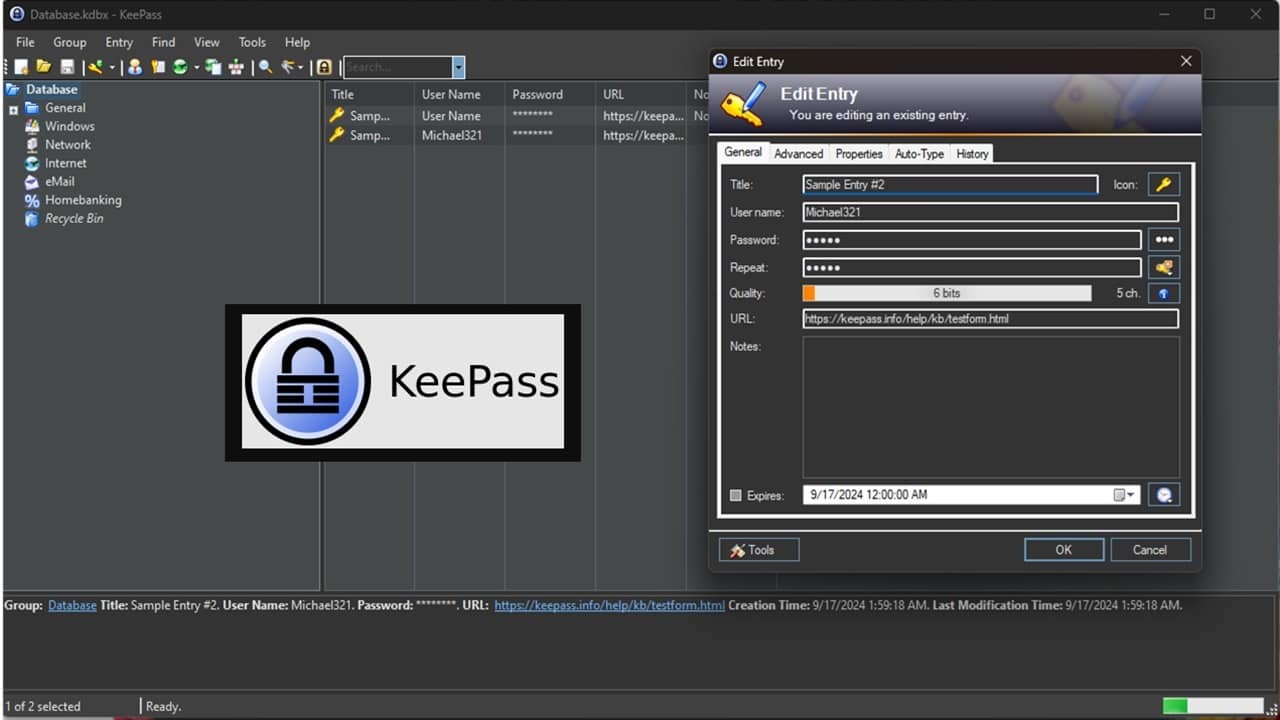Open the Find icon on the toolbar

point(264,67)
